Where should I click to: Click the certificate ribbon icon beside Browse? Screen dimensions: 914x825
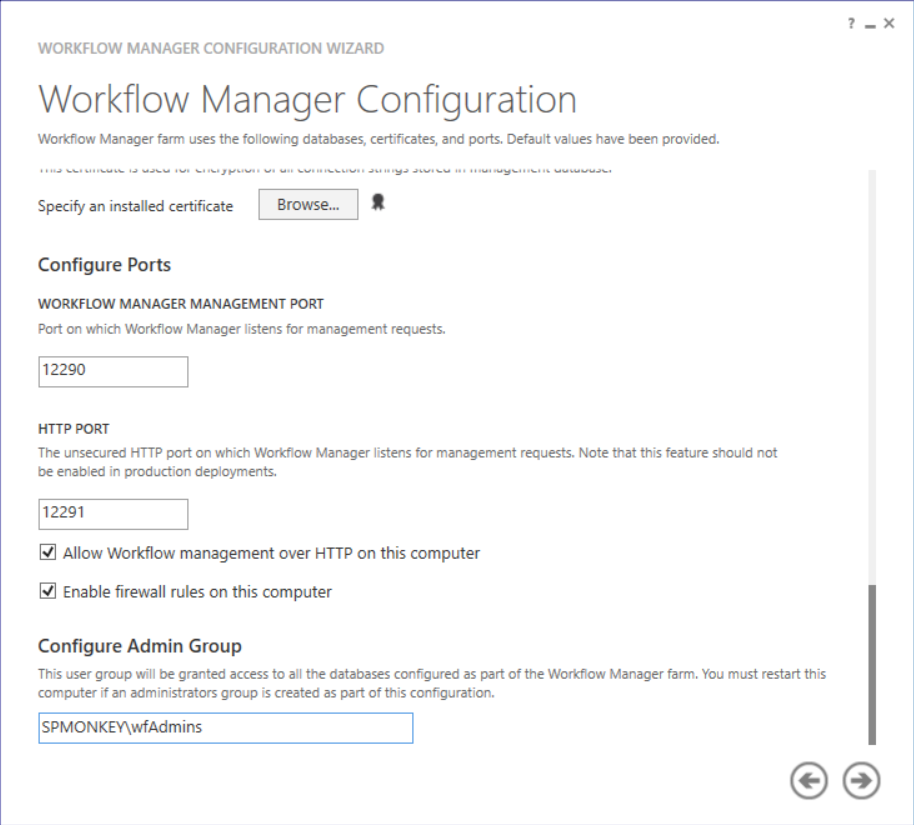click(x=378, y=203)
